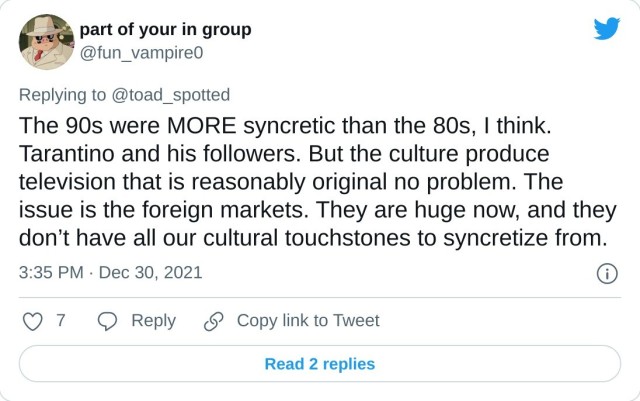
Task: Like the tweet with the heart icon
Action: pyautogui.click(x=33, y=321)
